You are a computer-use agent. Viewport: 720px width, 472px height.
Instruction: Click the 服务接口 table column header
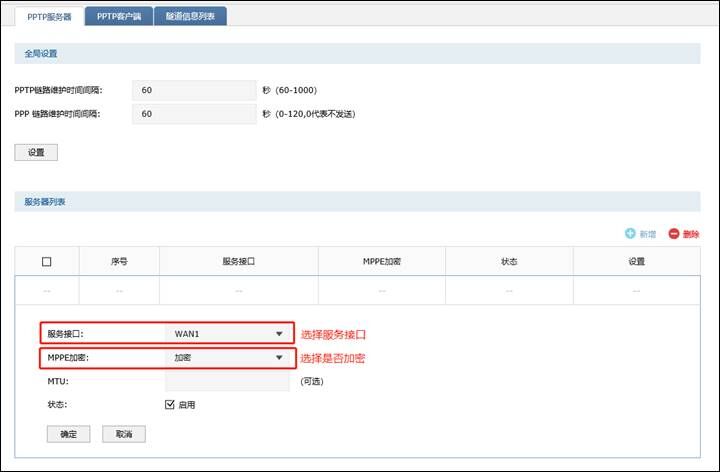pyautogui.click(x=238, y=262)
